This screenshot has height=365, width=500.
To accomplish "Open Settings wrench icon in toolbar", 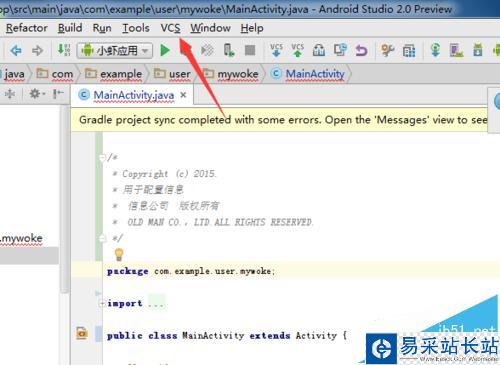I will [387, 50].
